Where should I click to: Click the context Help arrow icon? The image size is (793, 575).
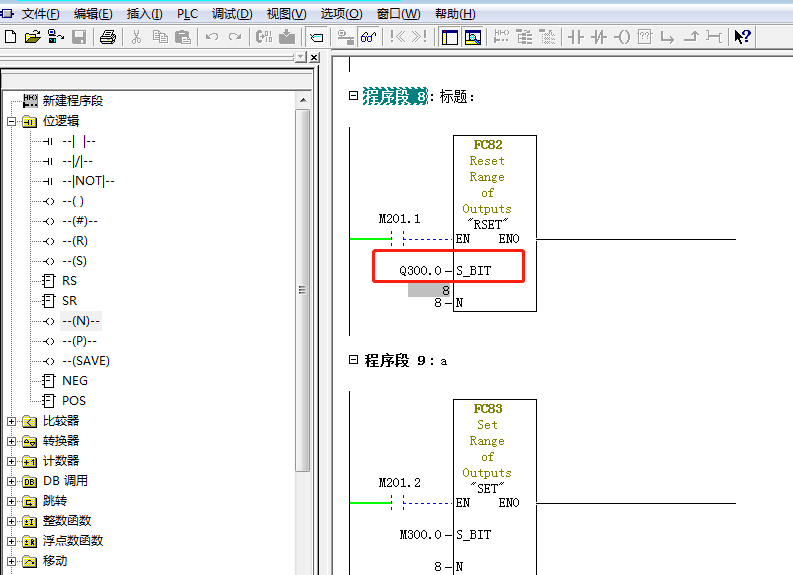(x=742, y=37)
